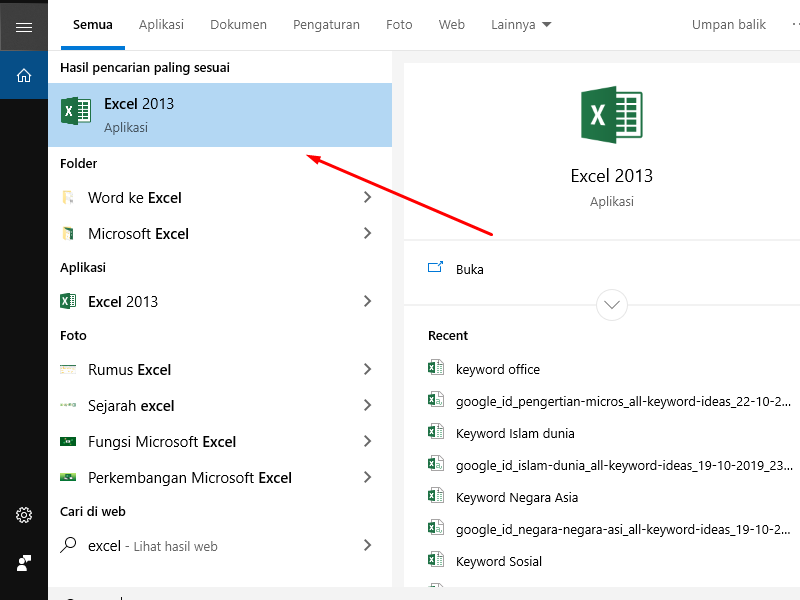Viewport: 800px width, 600px height.
Task: Click folder icon beside Microsoft Excel
Action: coord(68,234)
